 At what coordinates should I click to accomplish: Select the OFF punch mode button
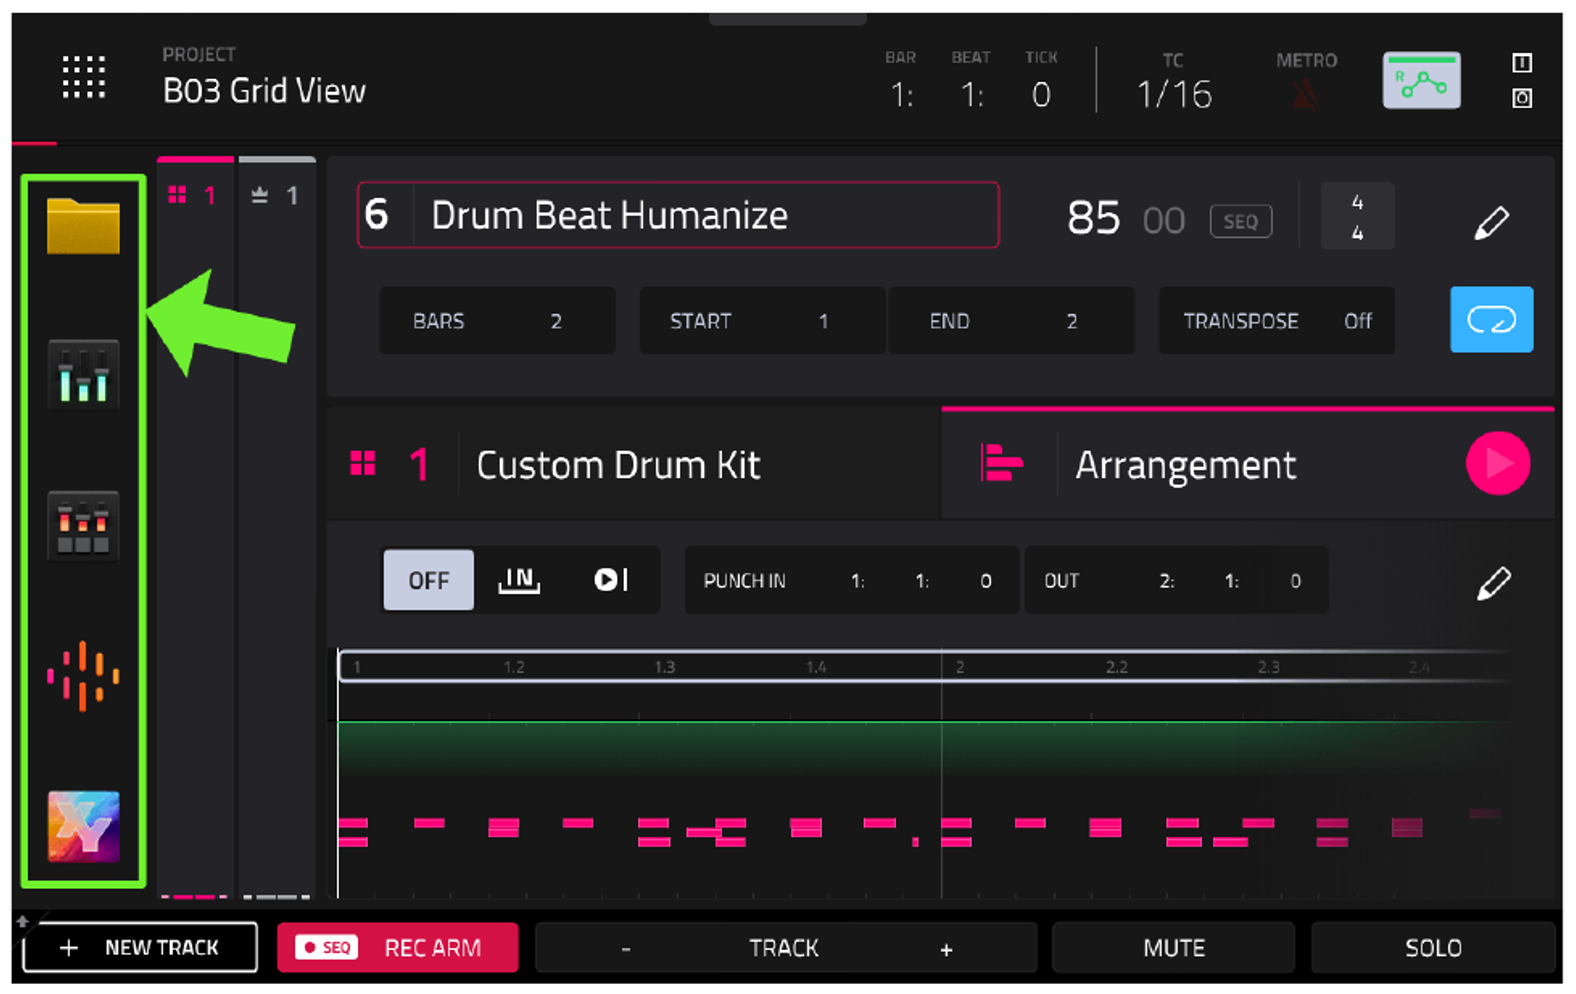[x=428, y=580]
